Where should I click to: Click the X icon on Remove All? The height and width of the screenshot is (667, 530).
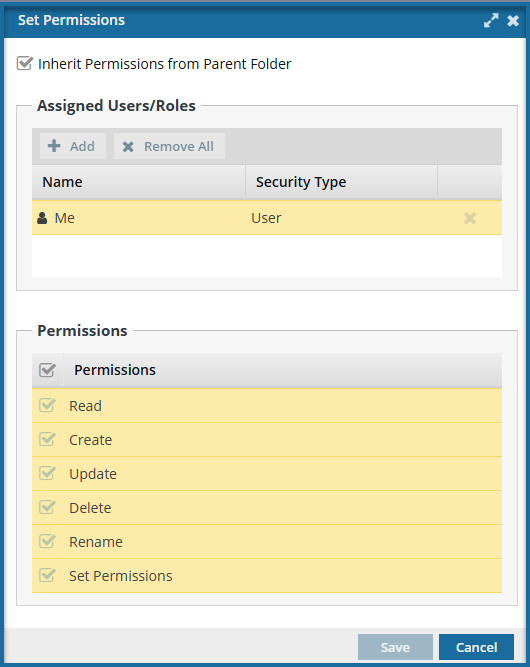tap(128, 147)
